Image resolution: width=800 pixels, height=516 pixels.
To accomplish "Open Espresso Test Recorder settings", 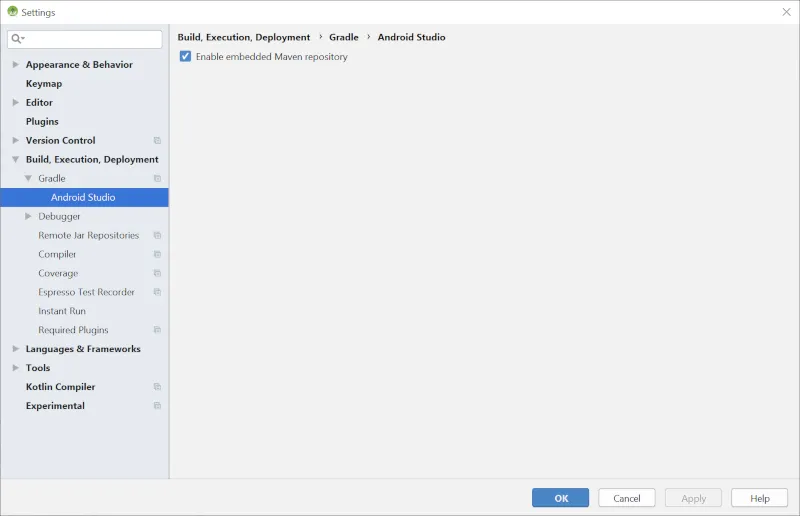I will click(x=86, y=292).
